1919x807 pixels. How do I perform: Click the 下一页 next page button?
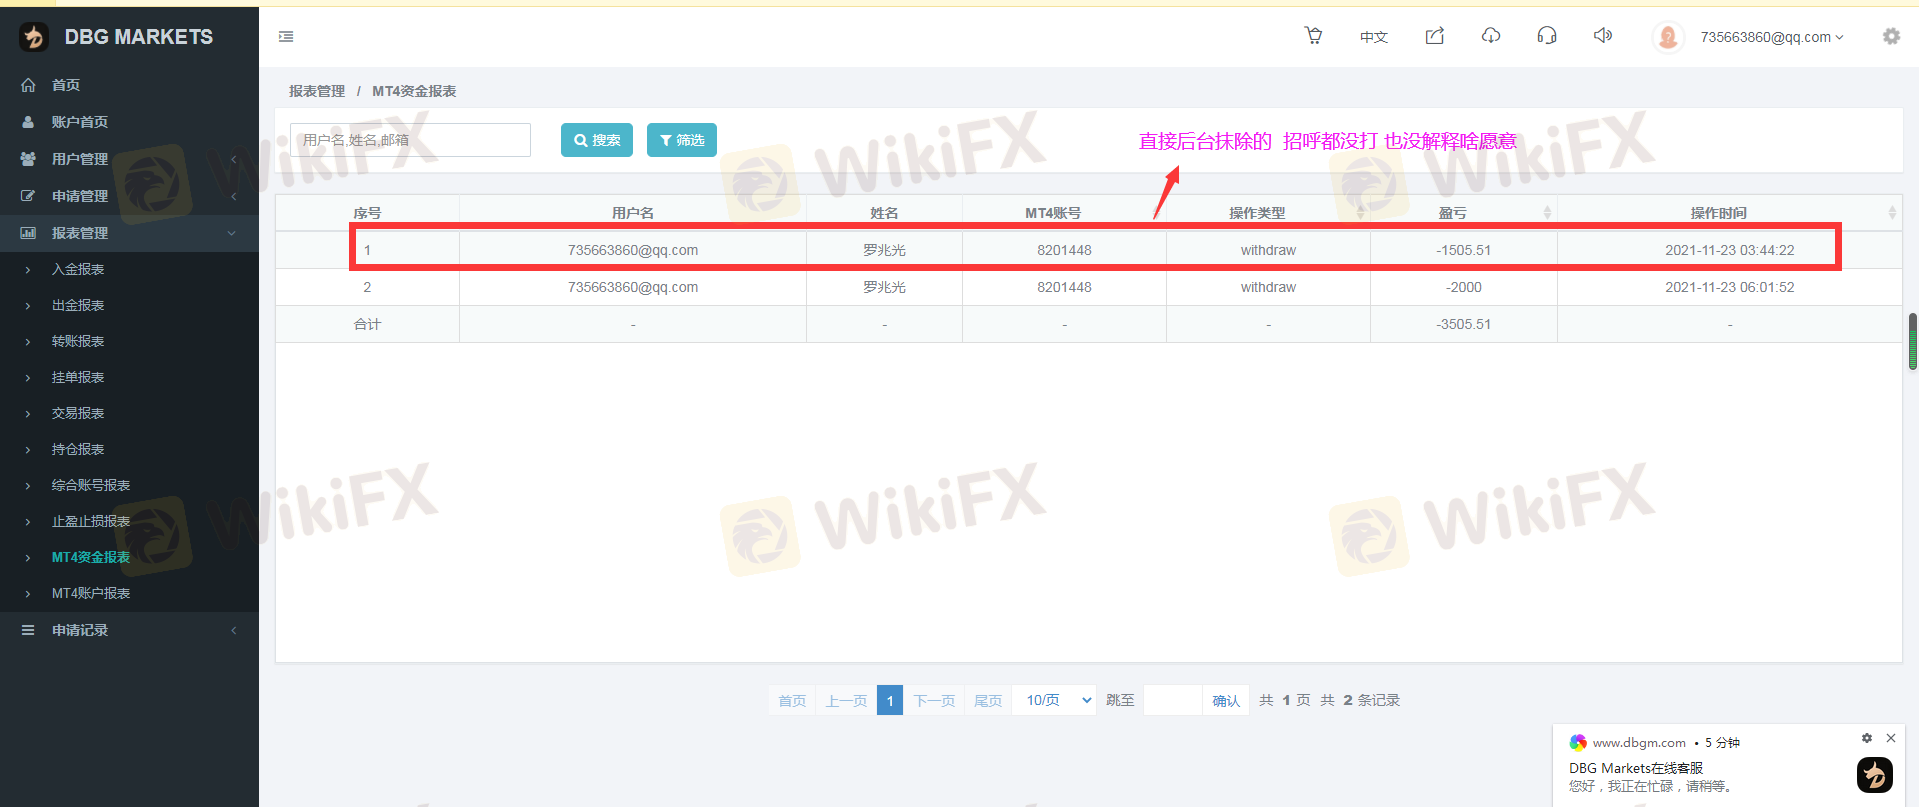pos(934,700)
